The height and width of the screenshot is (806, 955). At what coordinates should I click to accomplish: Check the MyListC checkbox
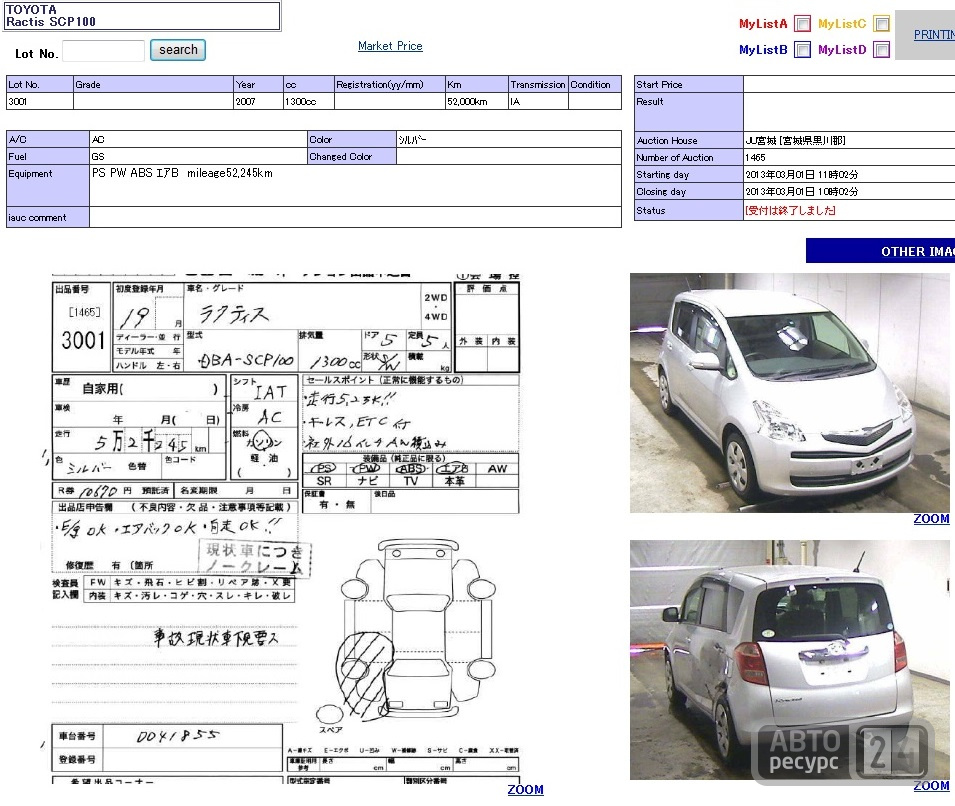(x=881, y=24)
